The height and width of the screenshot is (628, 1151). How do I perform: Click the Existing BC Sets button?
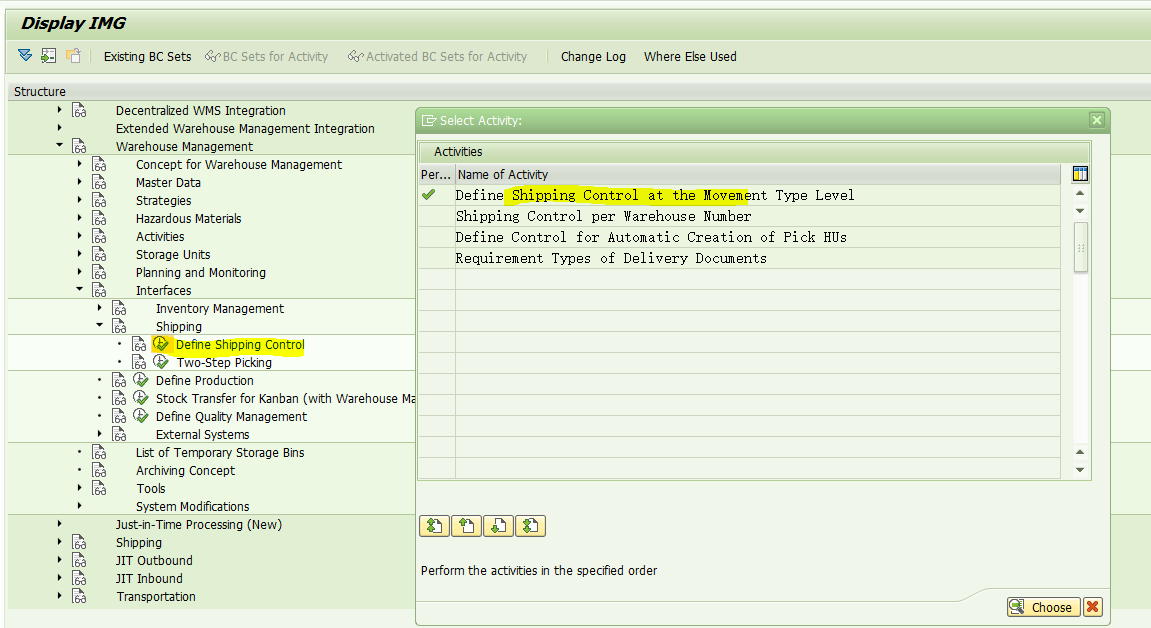(147, 57)
